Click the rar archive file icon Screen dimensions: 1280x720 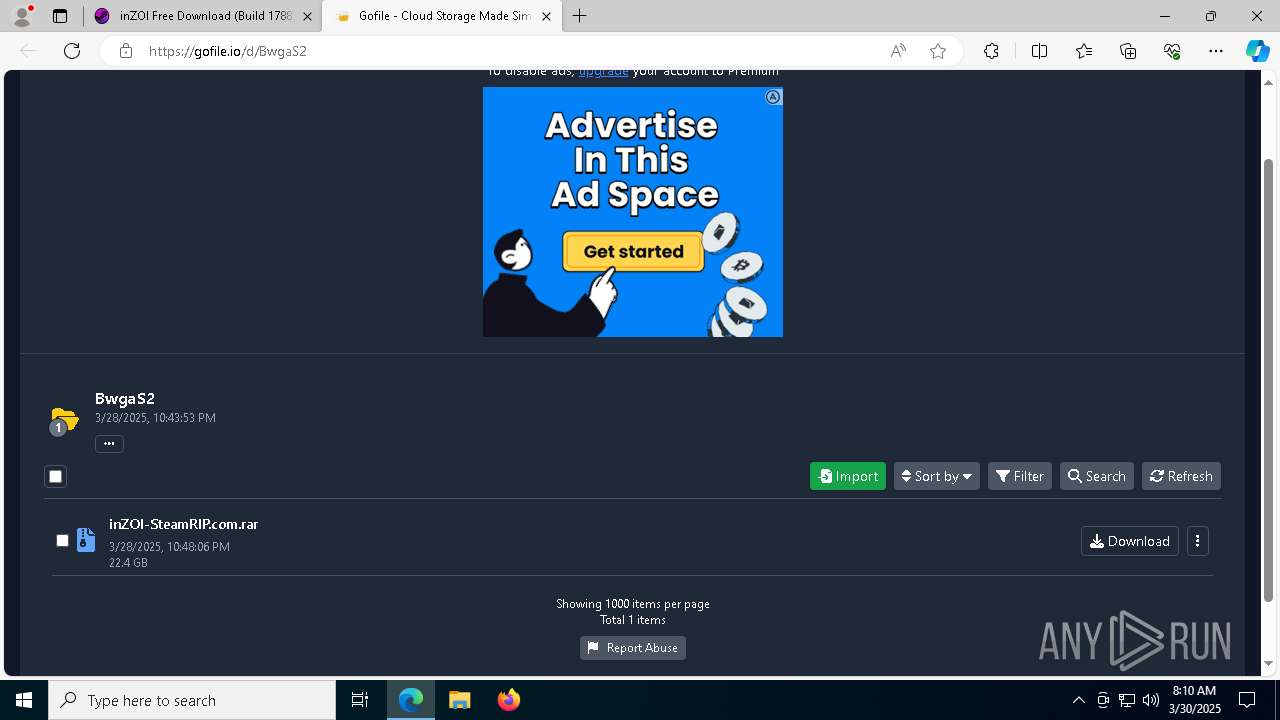[86, 541]
